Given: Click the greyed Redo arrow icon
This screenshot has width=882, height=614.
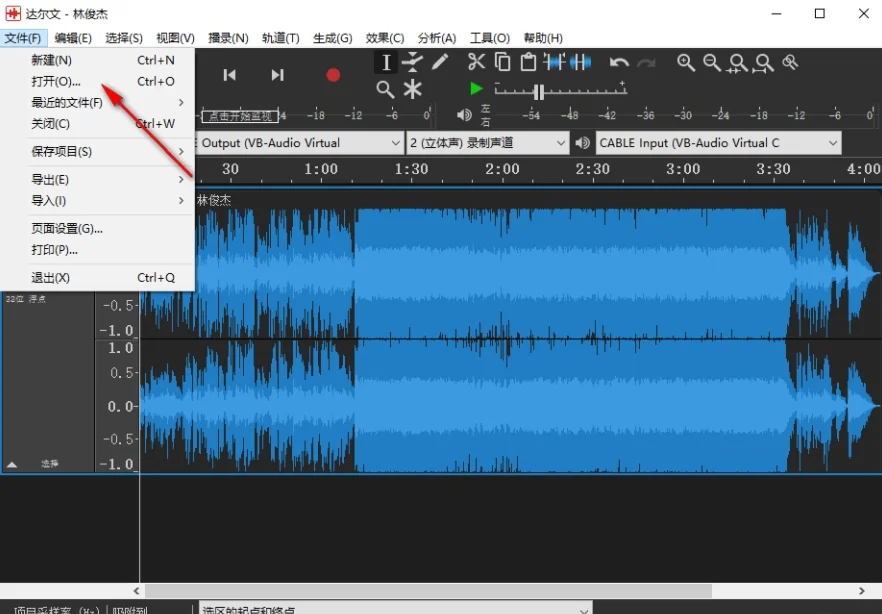Looking at the screenshot, I should [646, 62].
